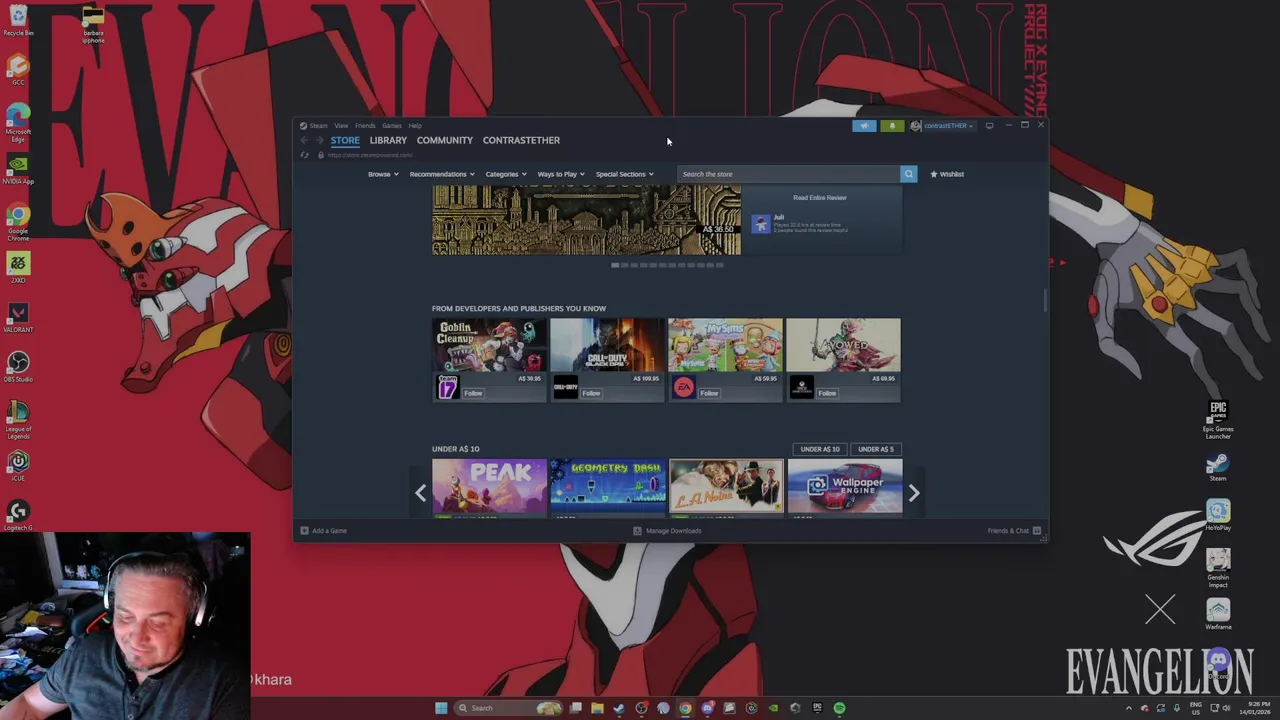Click the Steam store search magnifier button
Image resolution: width=1280 pixels, height=720 pixels.
tap(908, 174)
